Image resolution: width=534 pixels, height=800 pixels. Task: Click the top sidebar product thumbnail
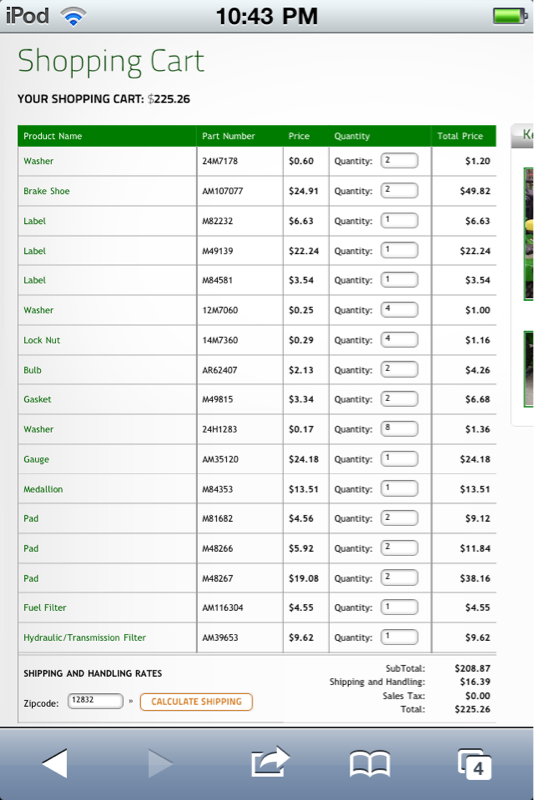pyautogui.click(x=528, y=234)
